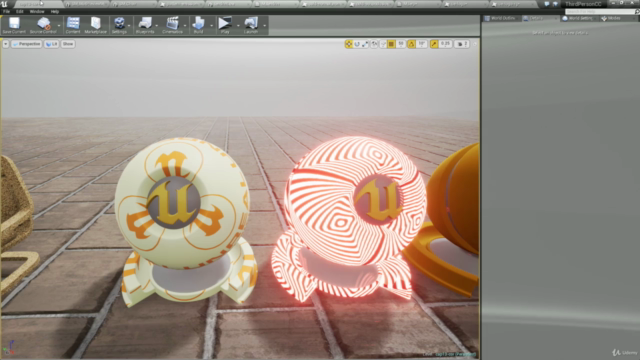Open the Marketplace toolbar icon
The width and height of the screenshot is (640, 360).
pos(96,23)
